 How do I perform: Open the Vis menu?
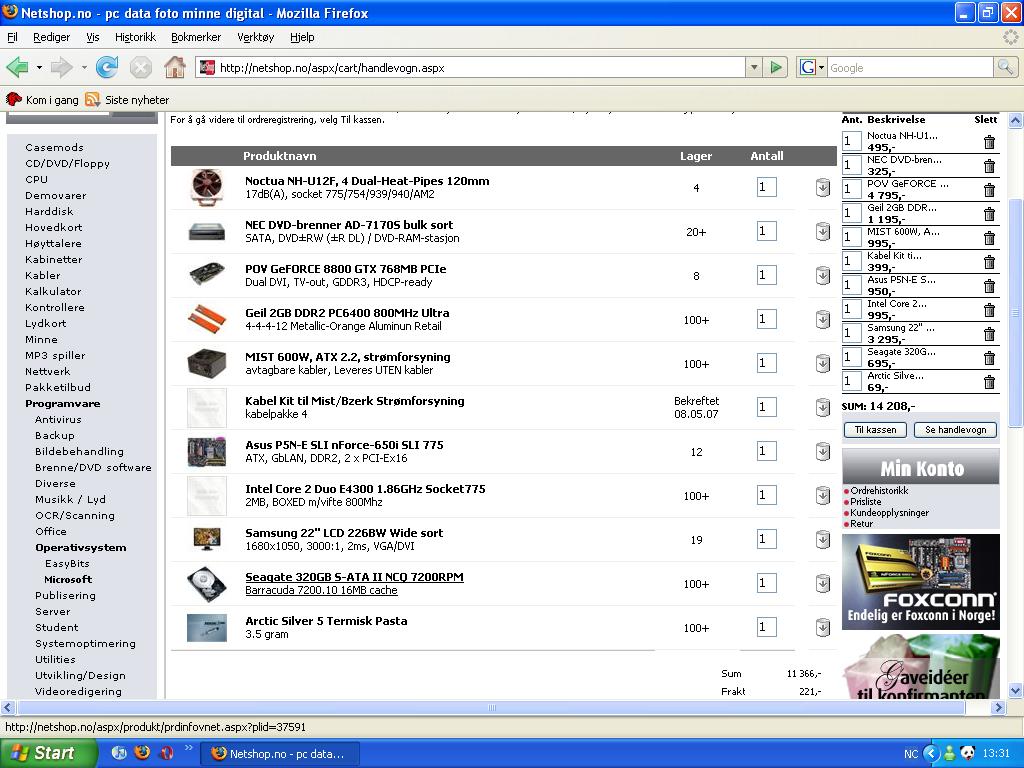point(93,37)
